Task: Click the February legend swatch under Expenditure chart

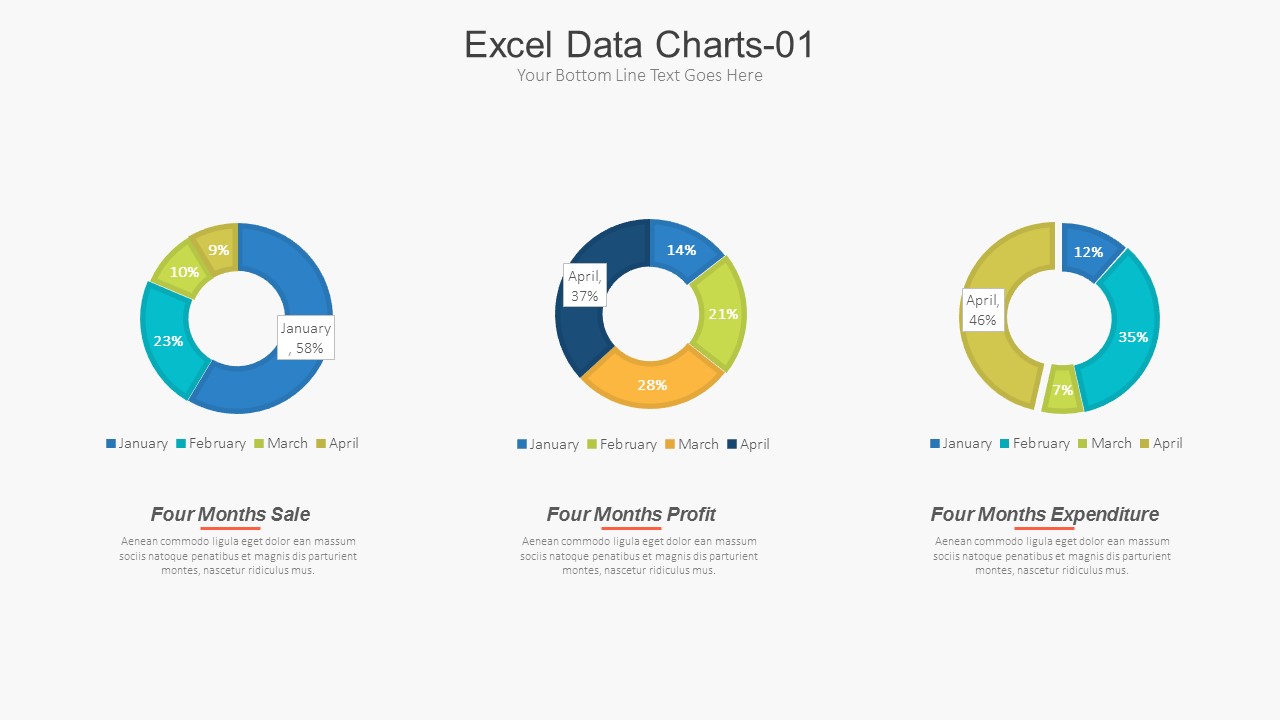Action: tap(1005, 443)
